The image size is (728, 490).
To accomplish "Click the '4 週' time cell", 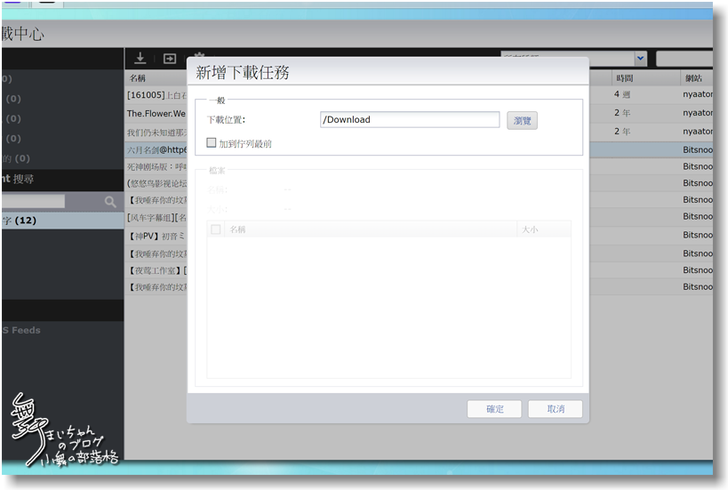I will (x=622, y=94).
